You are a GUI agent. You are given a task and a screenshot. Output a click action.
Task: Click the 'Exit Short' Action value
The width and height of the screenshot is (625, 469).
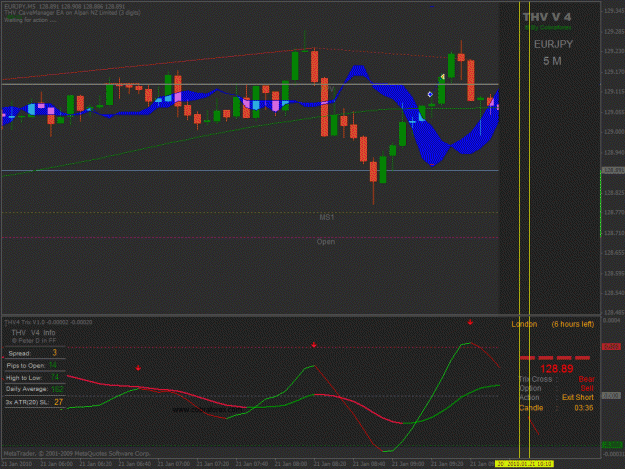pyautogui.click(x=578, y=397)
